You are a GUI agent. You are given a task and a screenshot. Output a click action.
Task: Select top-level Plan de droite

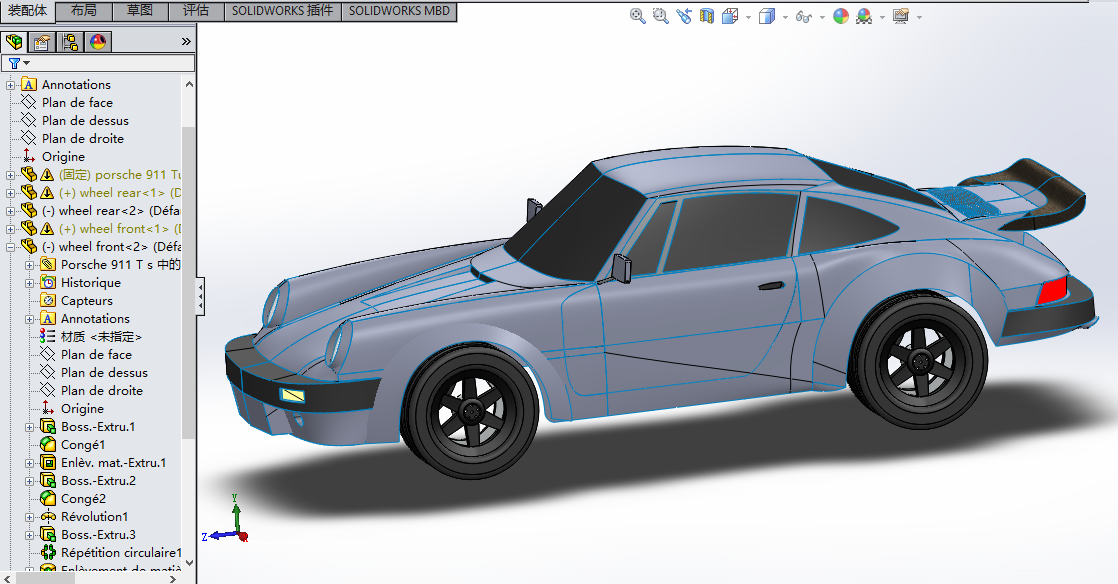[x=83, y=138]
